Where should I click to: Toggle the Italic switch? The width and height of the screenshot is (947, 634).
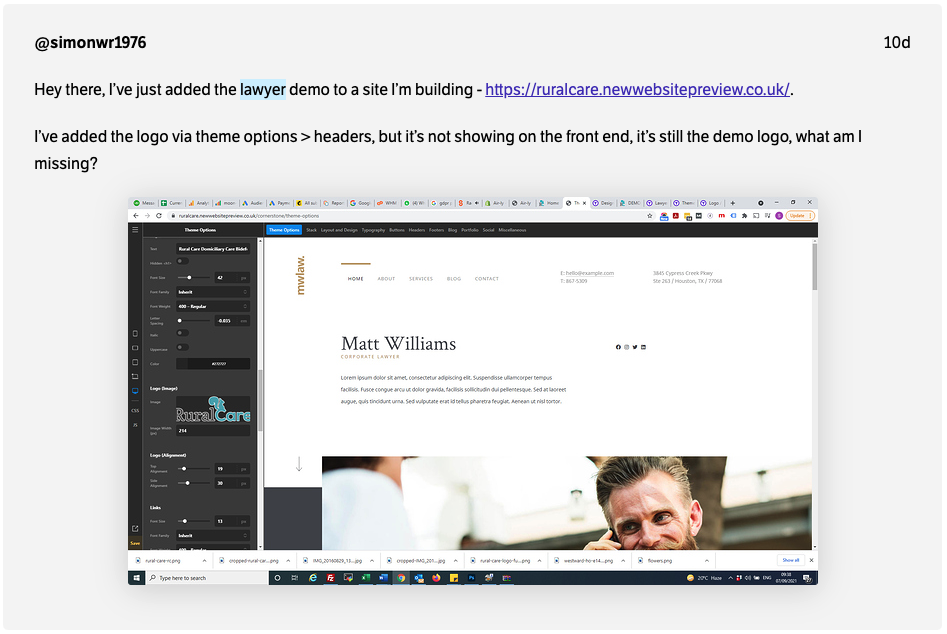coord(182,333)
